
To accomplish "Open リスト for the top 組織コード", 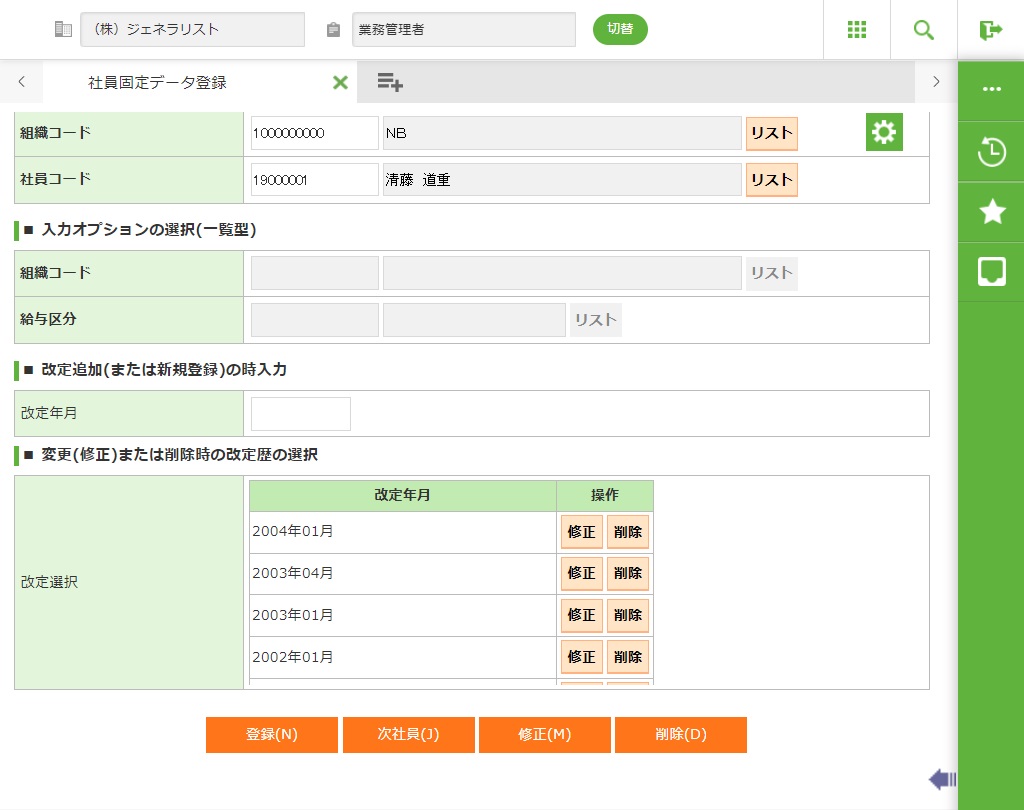I will click(771, 133).
